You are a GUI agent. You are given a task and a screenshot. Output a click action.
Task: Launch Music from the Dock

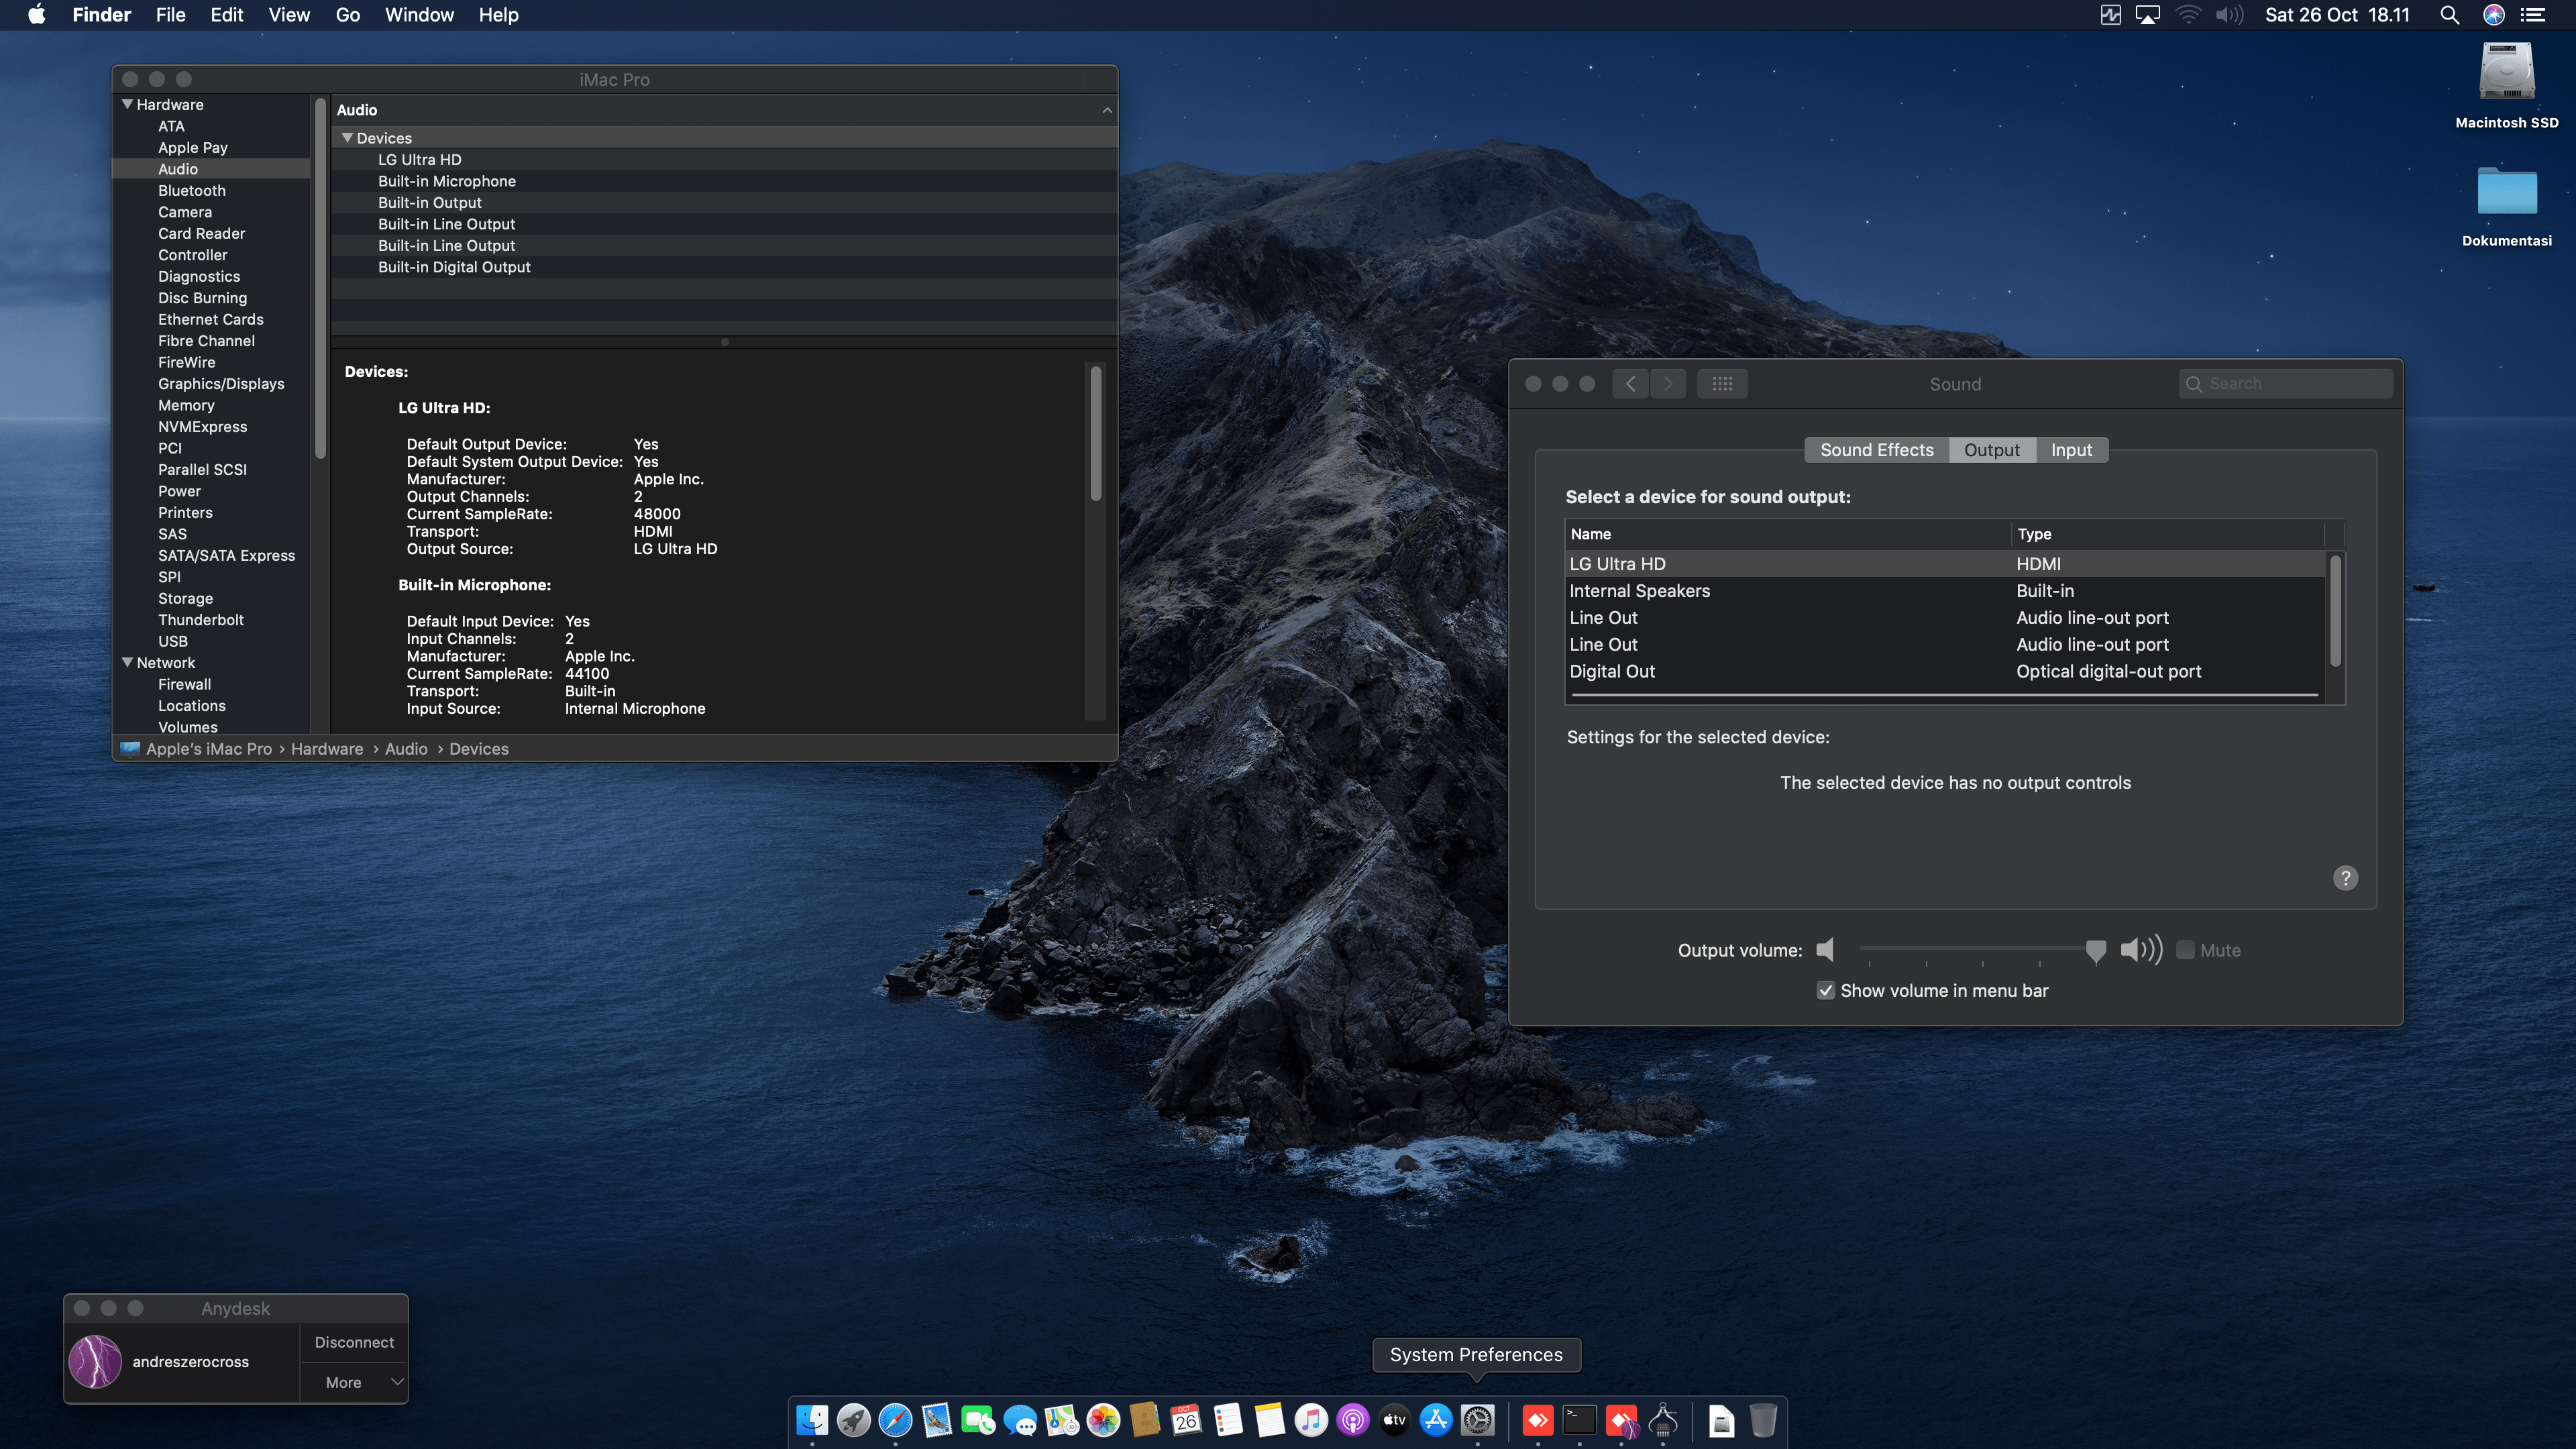point(1311,1419)
